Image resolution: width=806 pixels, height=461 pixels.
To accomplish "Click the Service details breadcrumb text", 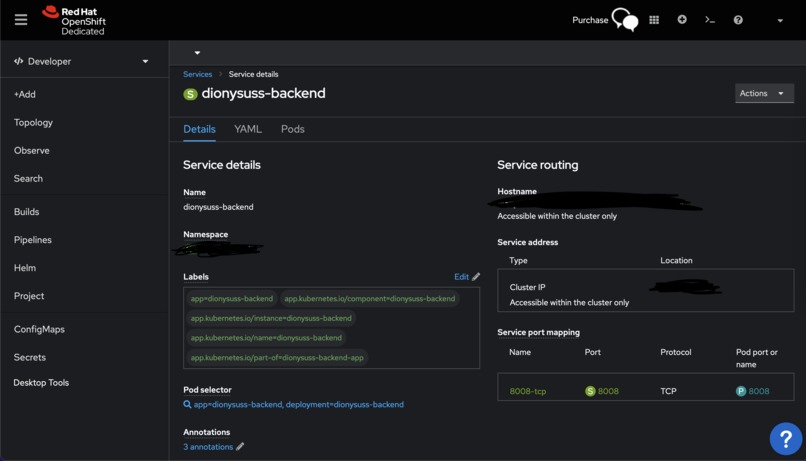I will [x=253, y=74].
